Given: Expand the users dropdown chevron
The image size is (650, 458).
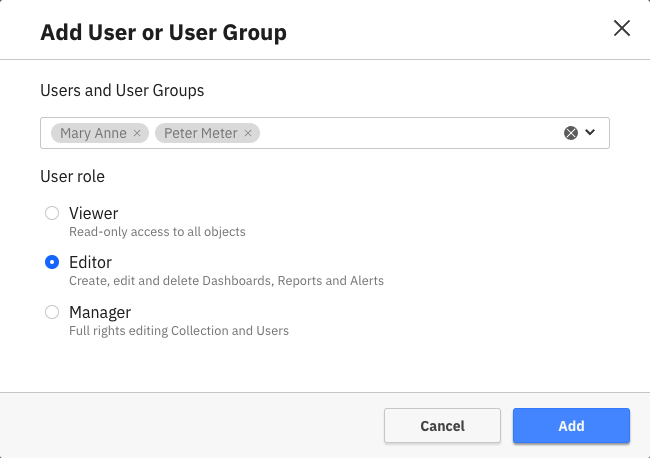Looking at the screenshot, I should click(x=590, y=133).
